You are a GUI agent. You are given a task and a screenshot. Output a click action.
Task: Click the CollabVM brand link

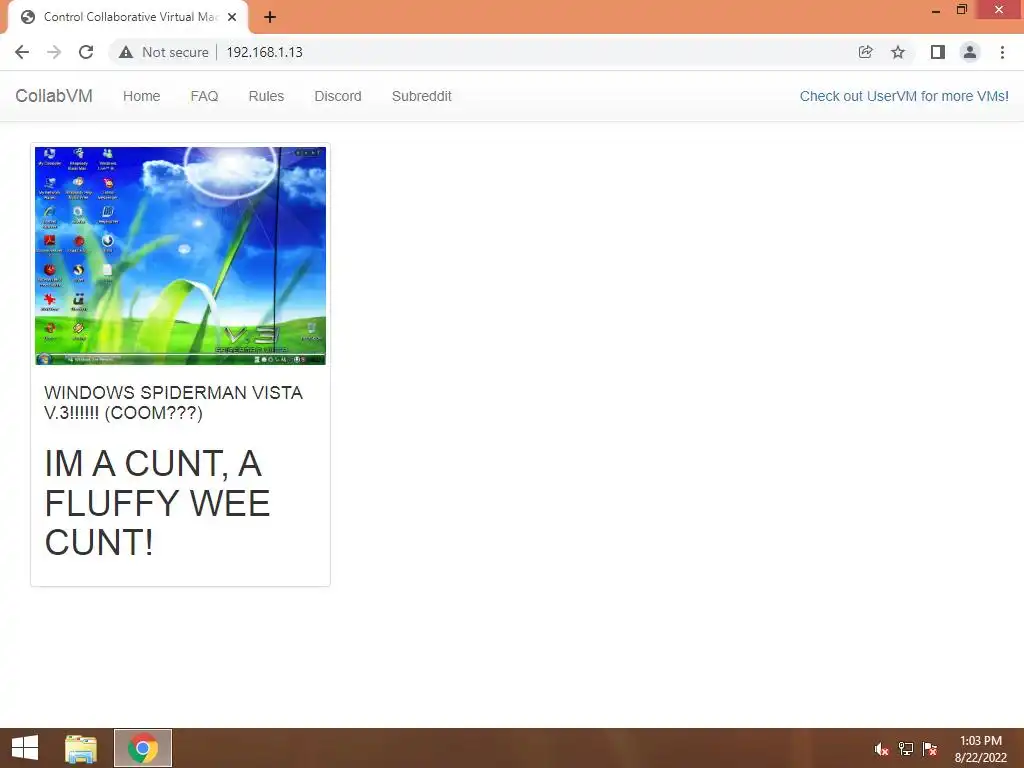tap(54, 96)
